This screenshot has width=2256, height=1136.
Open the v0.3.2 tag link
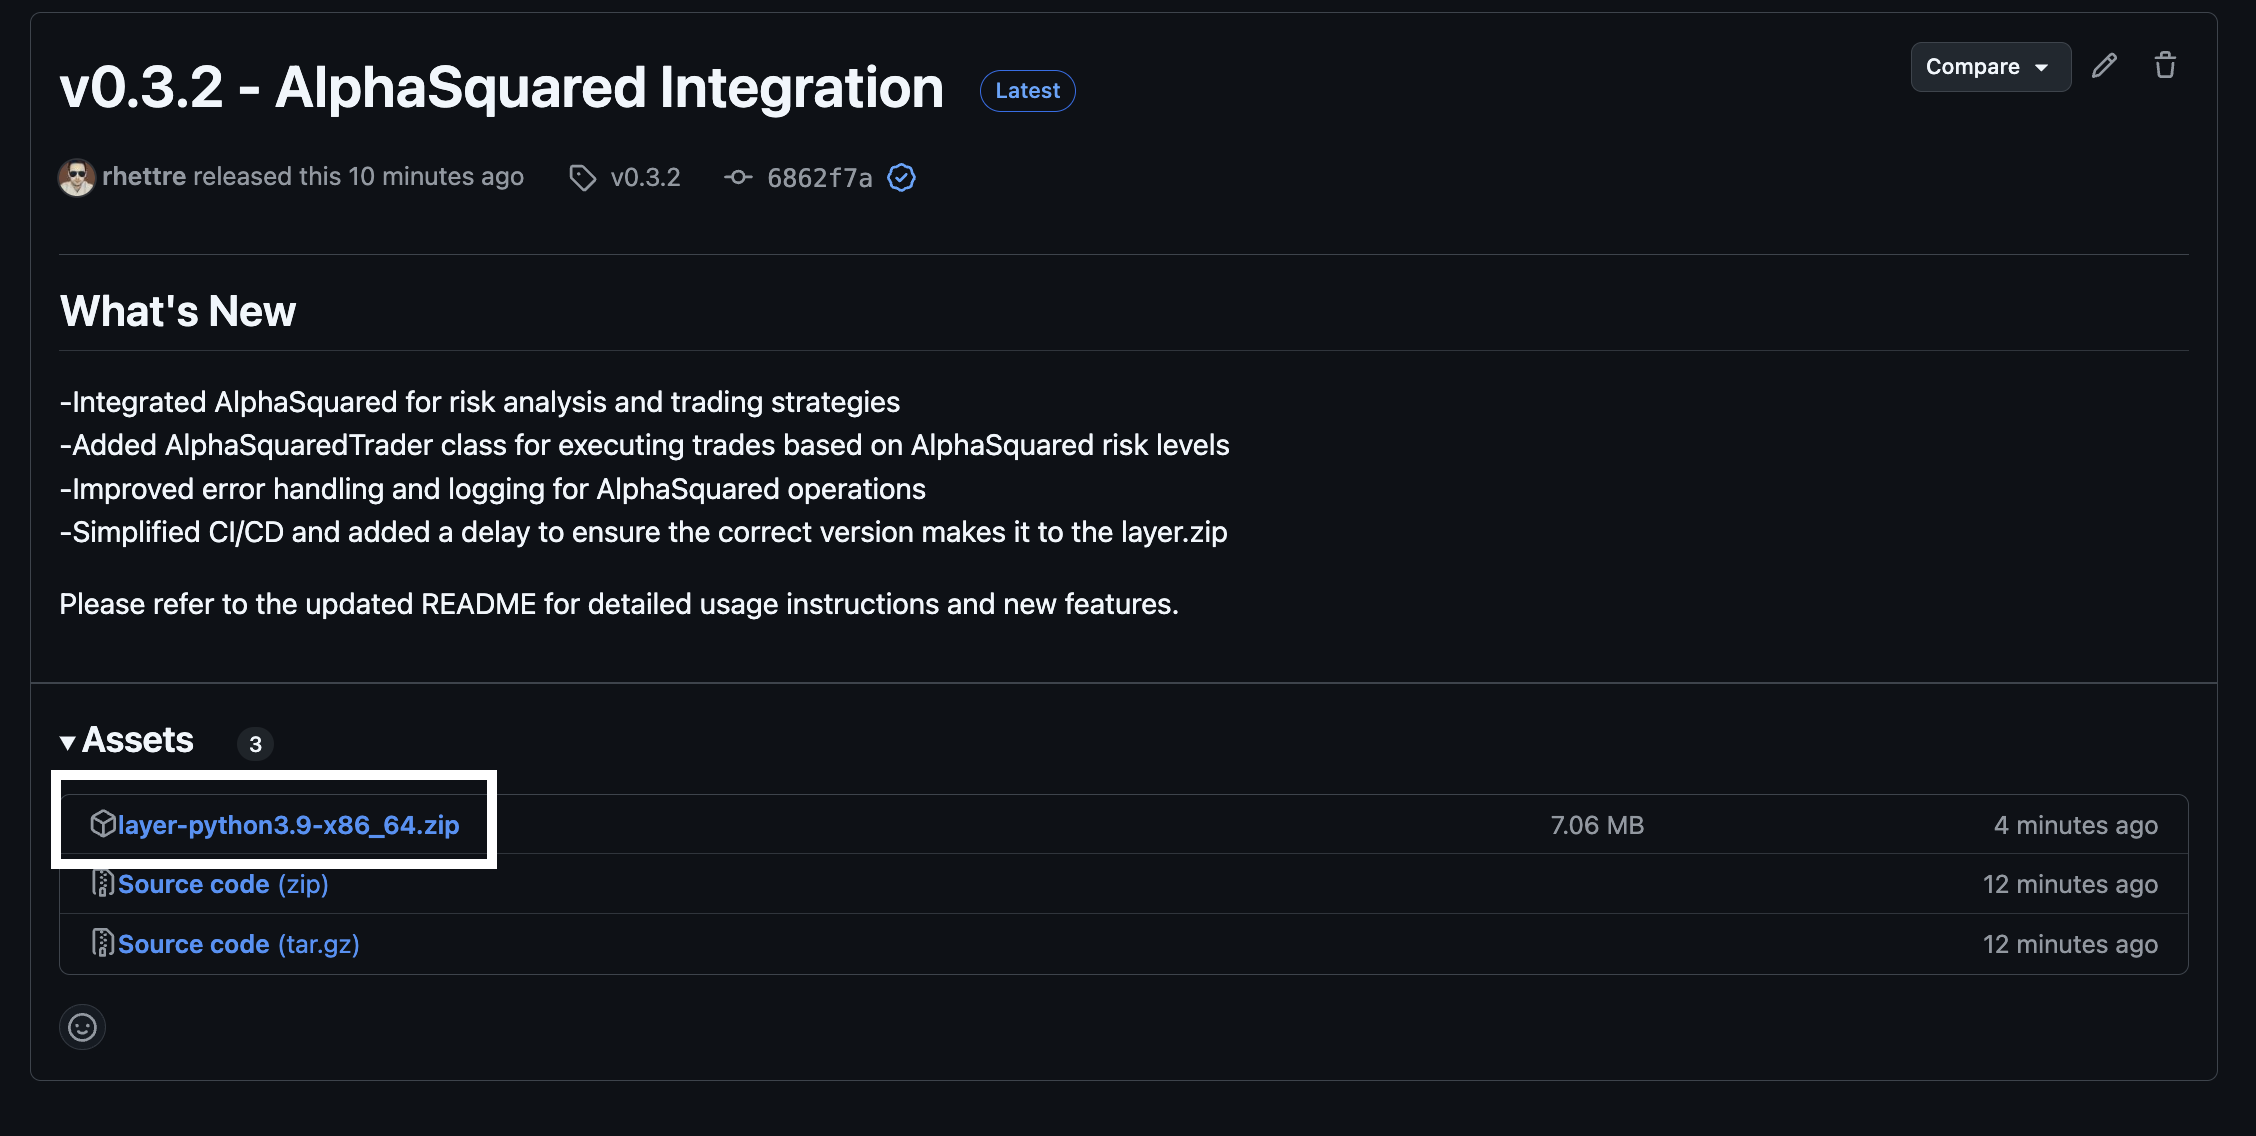point(645,178)
